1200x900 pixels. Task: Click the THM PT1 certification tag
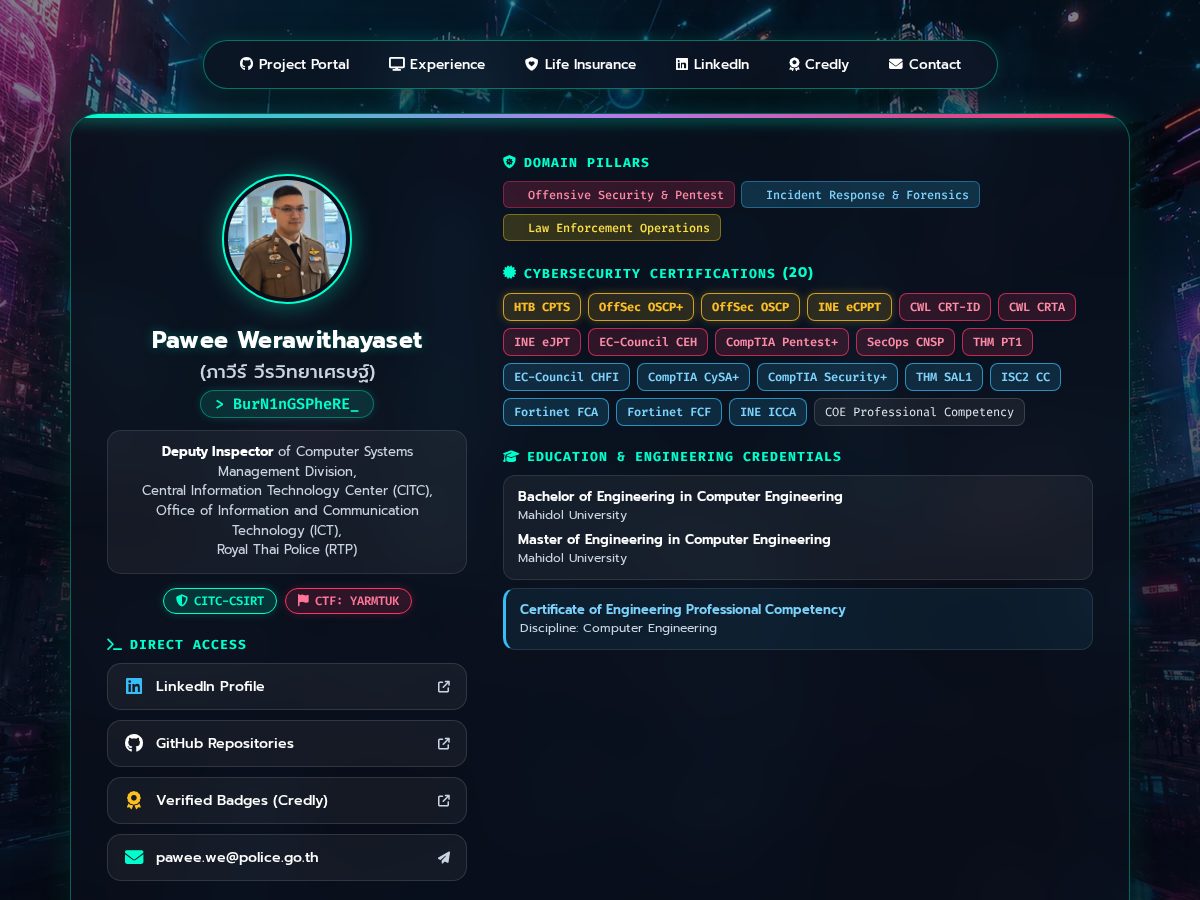[x=997, y=342]
